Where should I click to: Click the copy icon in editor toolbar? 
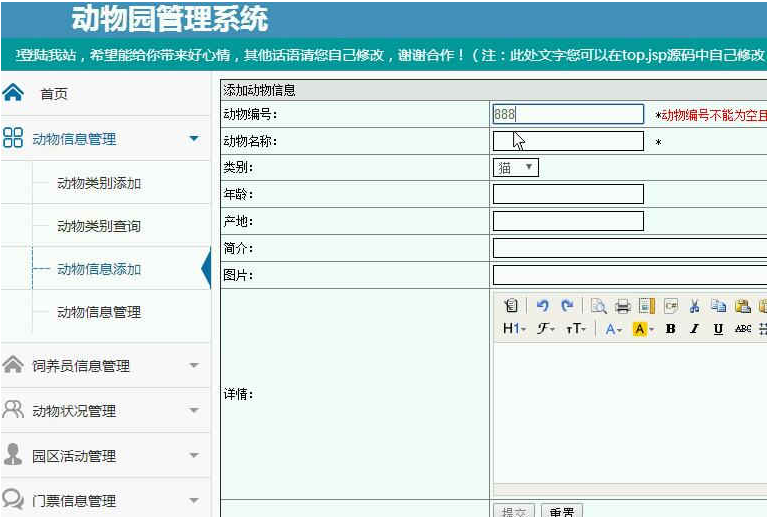pos(718,306)
